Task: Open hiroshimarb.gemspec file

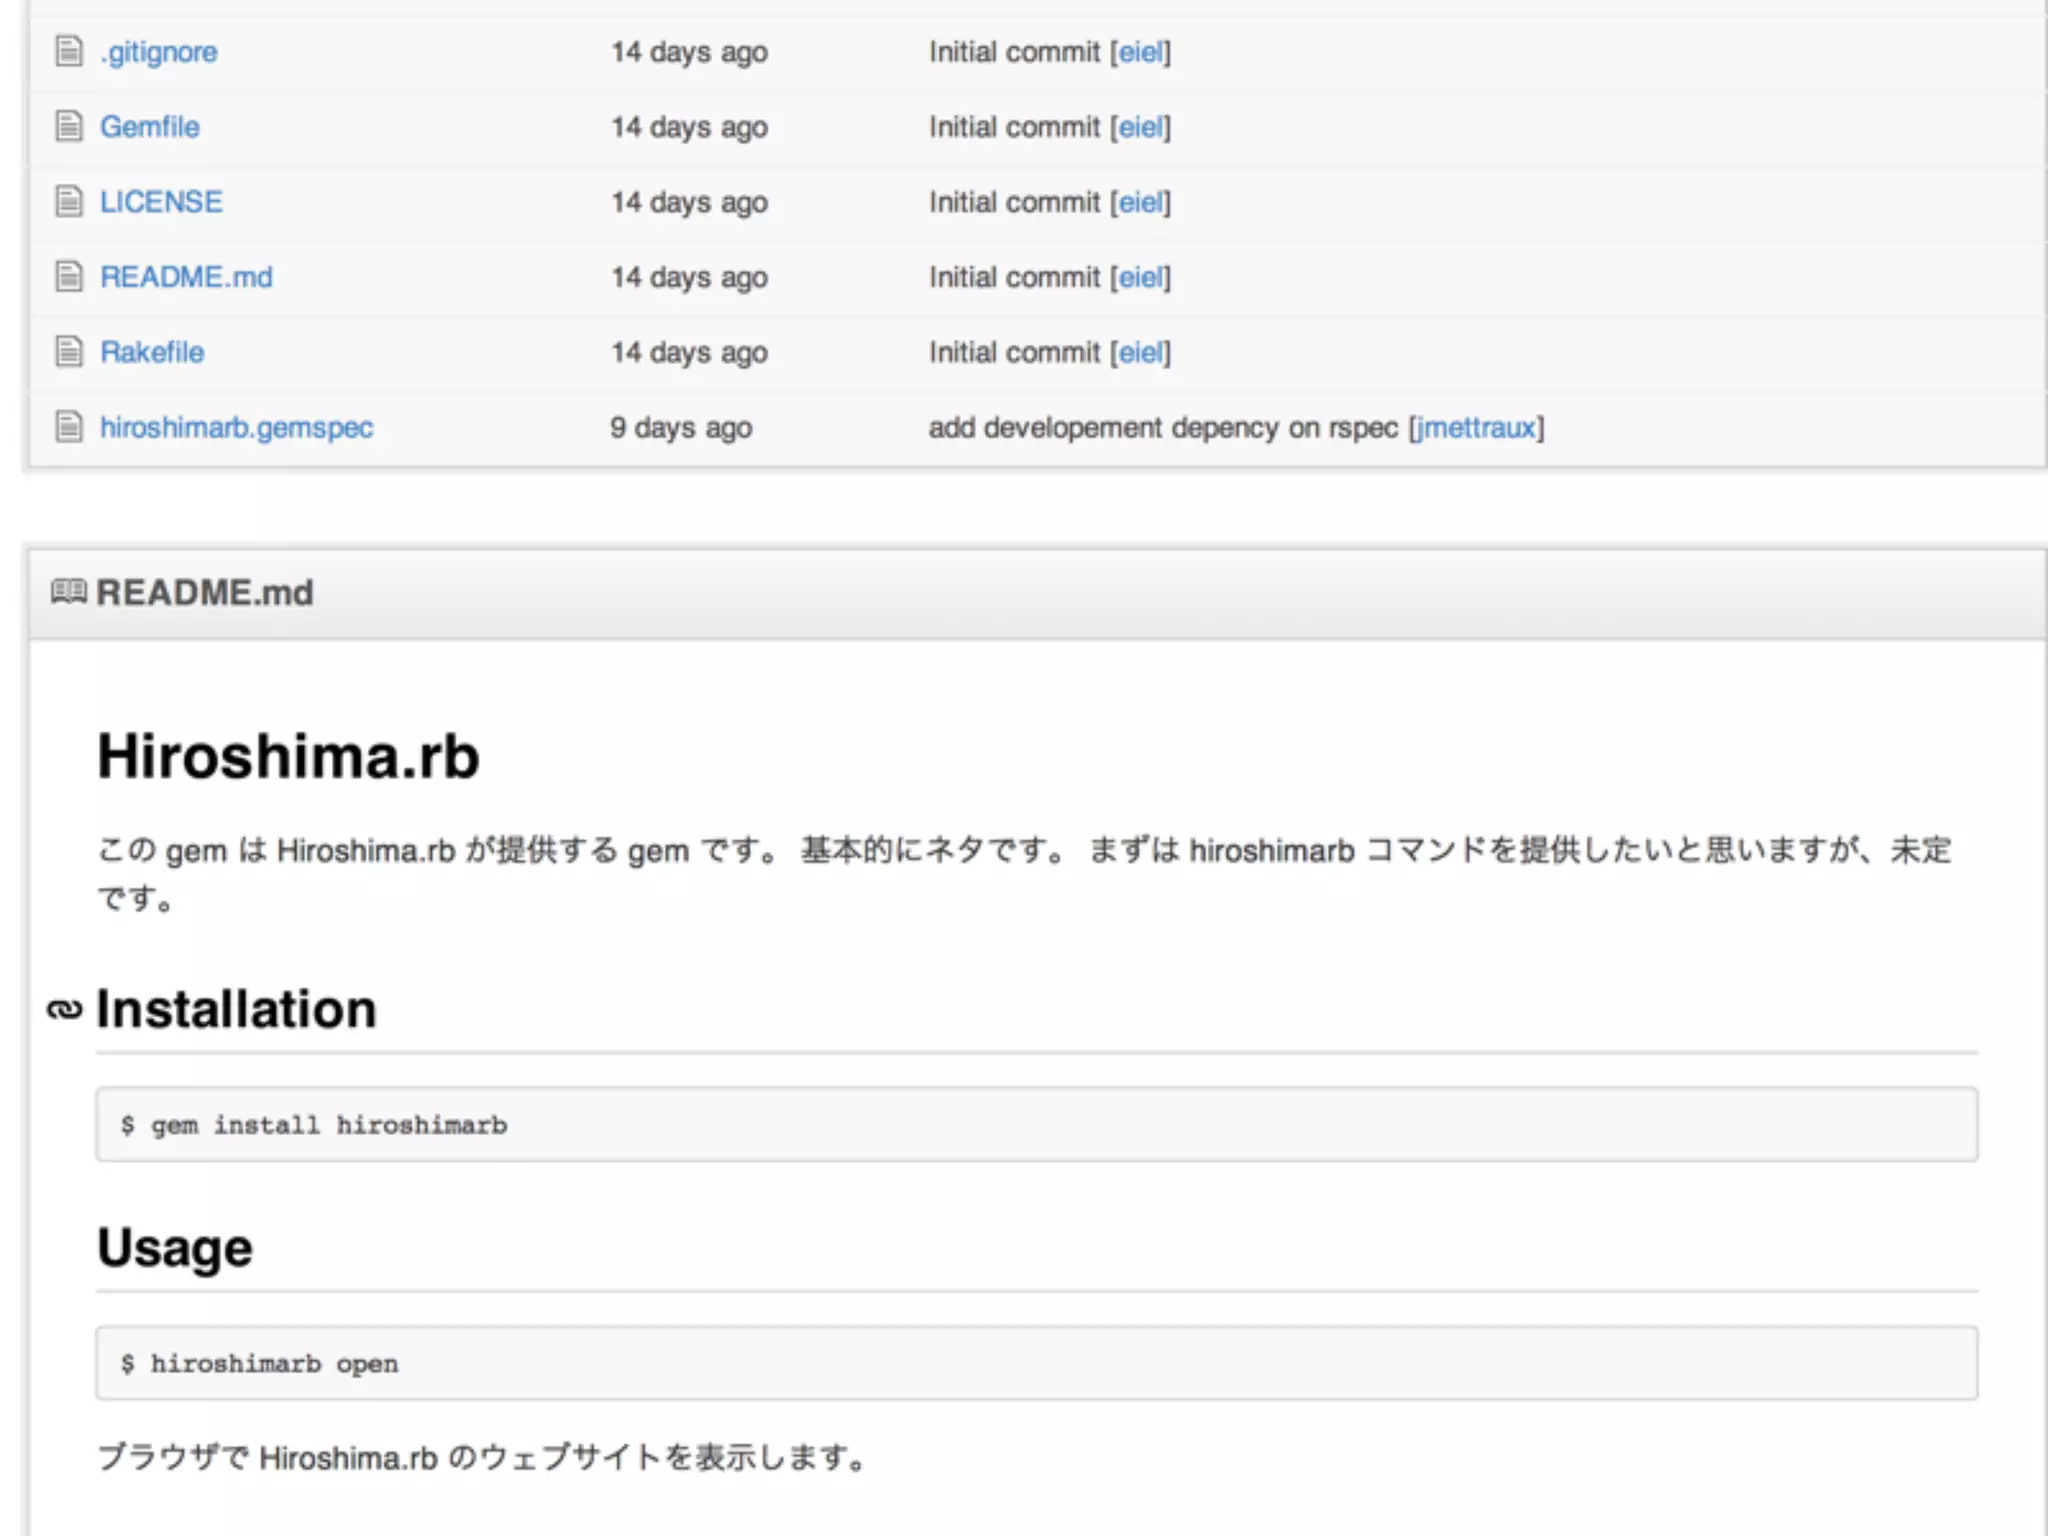Action: (x=236, y=428)
